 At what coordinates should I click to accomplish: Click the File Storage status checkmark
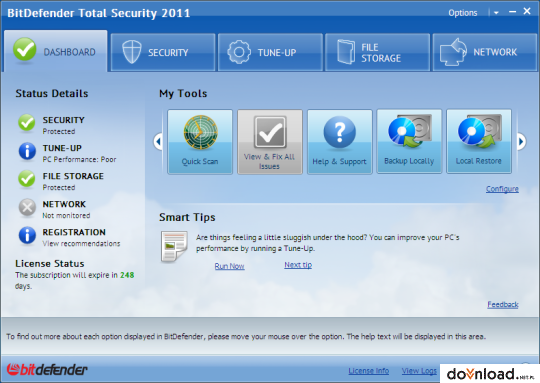(27, 179)
